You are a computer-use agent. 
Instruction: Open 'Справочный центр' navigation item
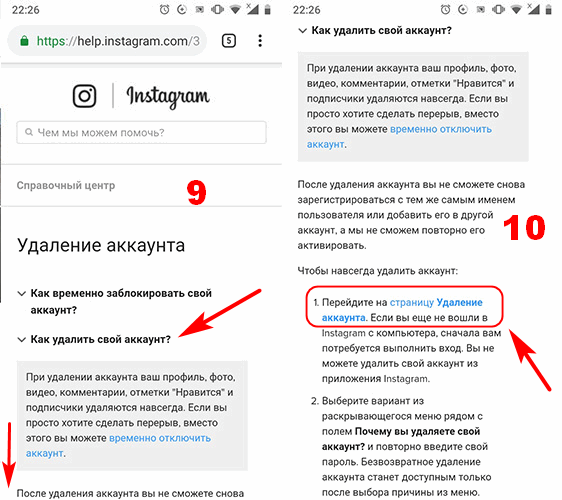pyautogui.click(x=66, y=186)
